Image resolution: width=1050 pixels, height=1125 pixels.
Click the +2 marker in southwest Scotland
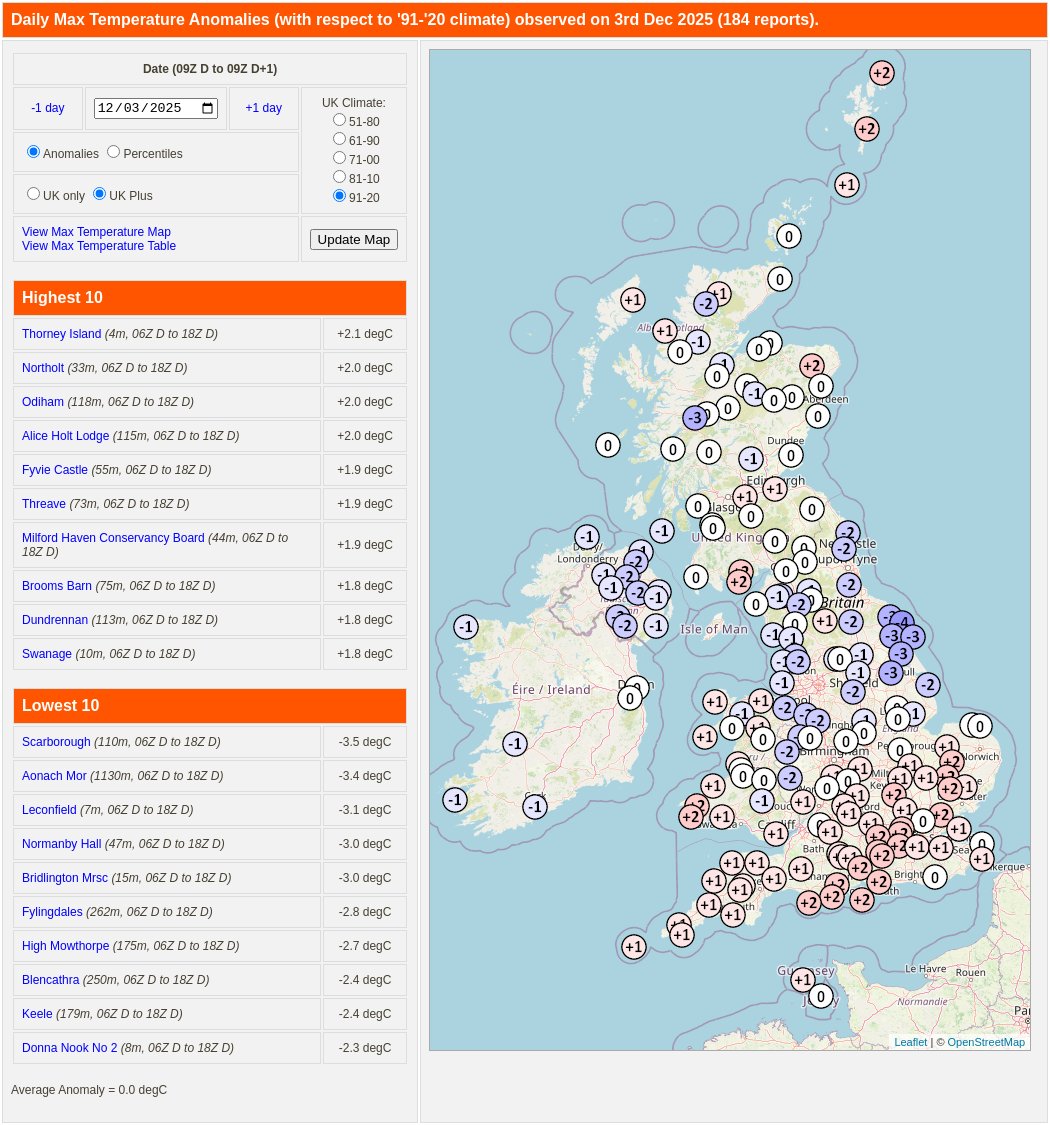tap(739, 581)
